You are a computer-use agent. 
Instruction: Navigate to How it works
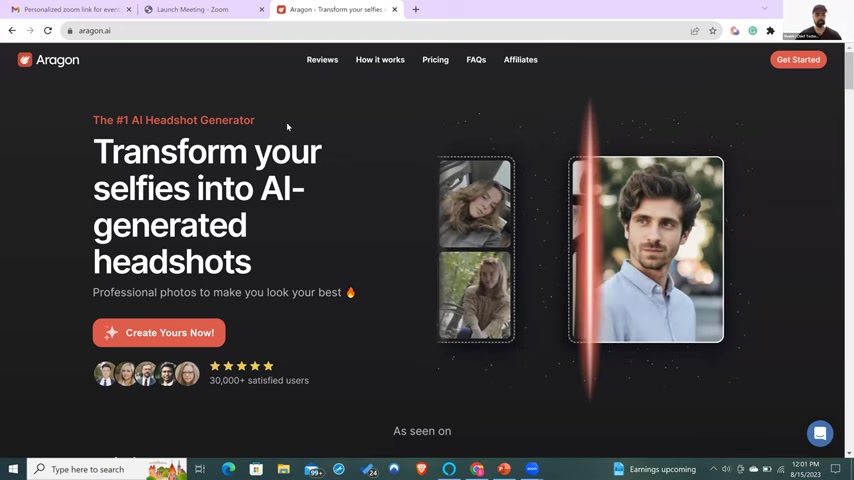click(x=380, y=60)
